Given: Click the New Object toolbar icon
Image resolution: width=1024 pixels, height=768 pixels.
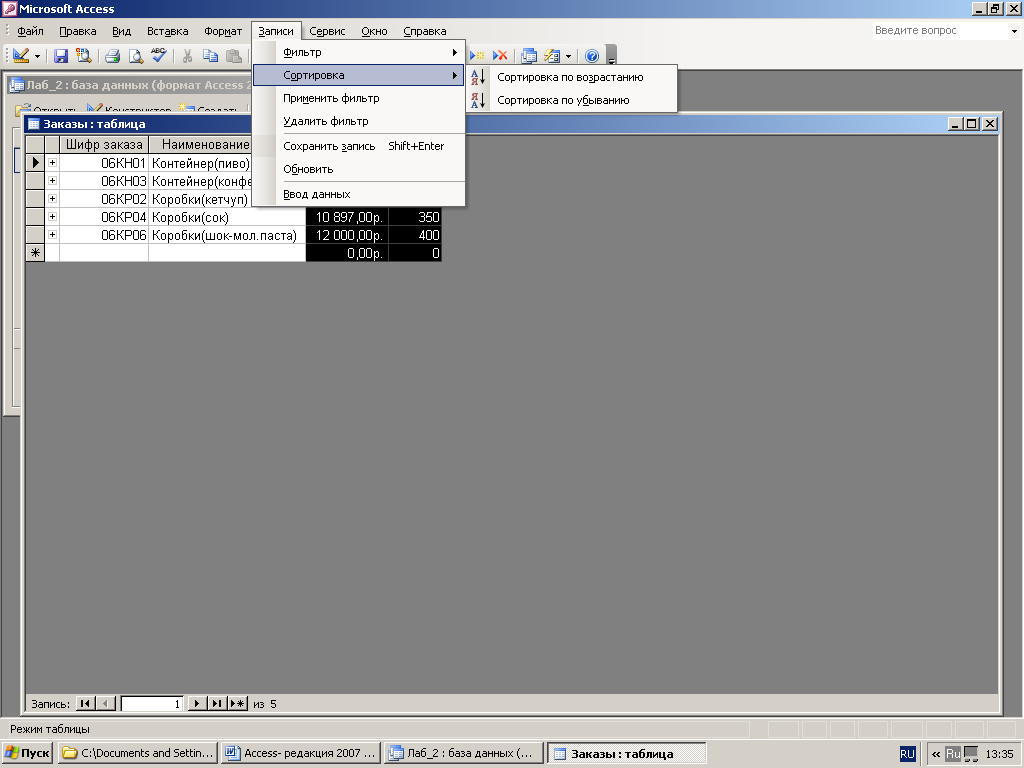Looking at the screenshot, I should coord(552,56).
